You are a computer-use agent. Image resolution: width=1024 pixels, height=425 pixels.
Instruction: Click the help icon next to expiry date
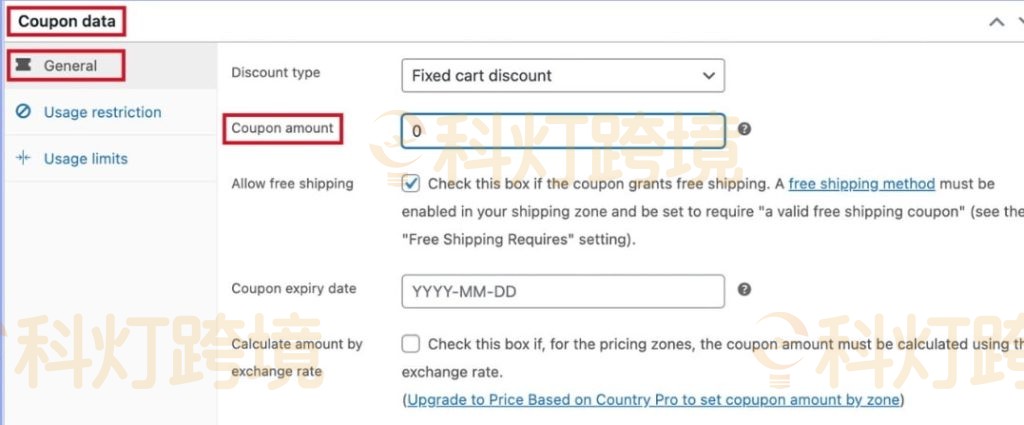tap(744, 289)
